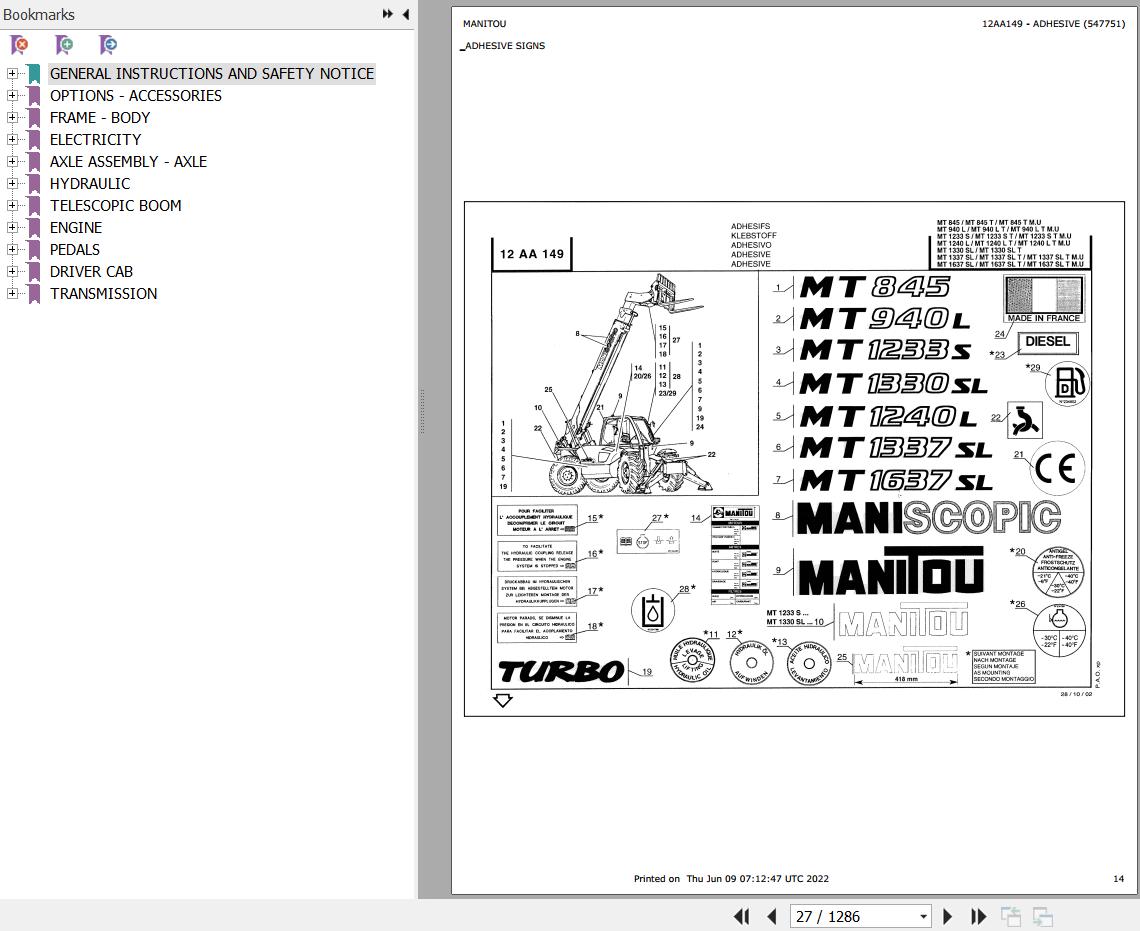Screen dimensions: 1140x931
Task: Open the AXLE ASSEMBLY - AXLE bookmark
Action: (x=128, y=161)
